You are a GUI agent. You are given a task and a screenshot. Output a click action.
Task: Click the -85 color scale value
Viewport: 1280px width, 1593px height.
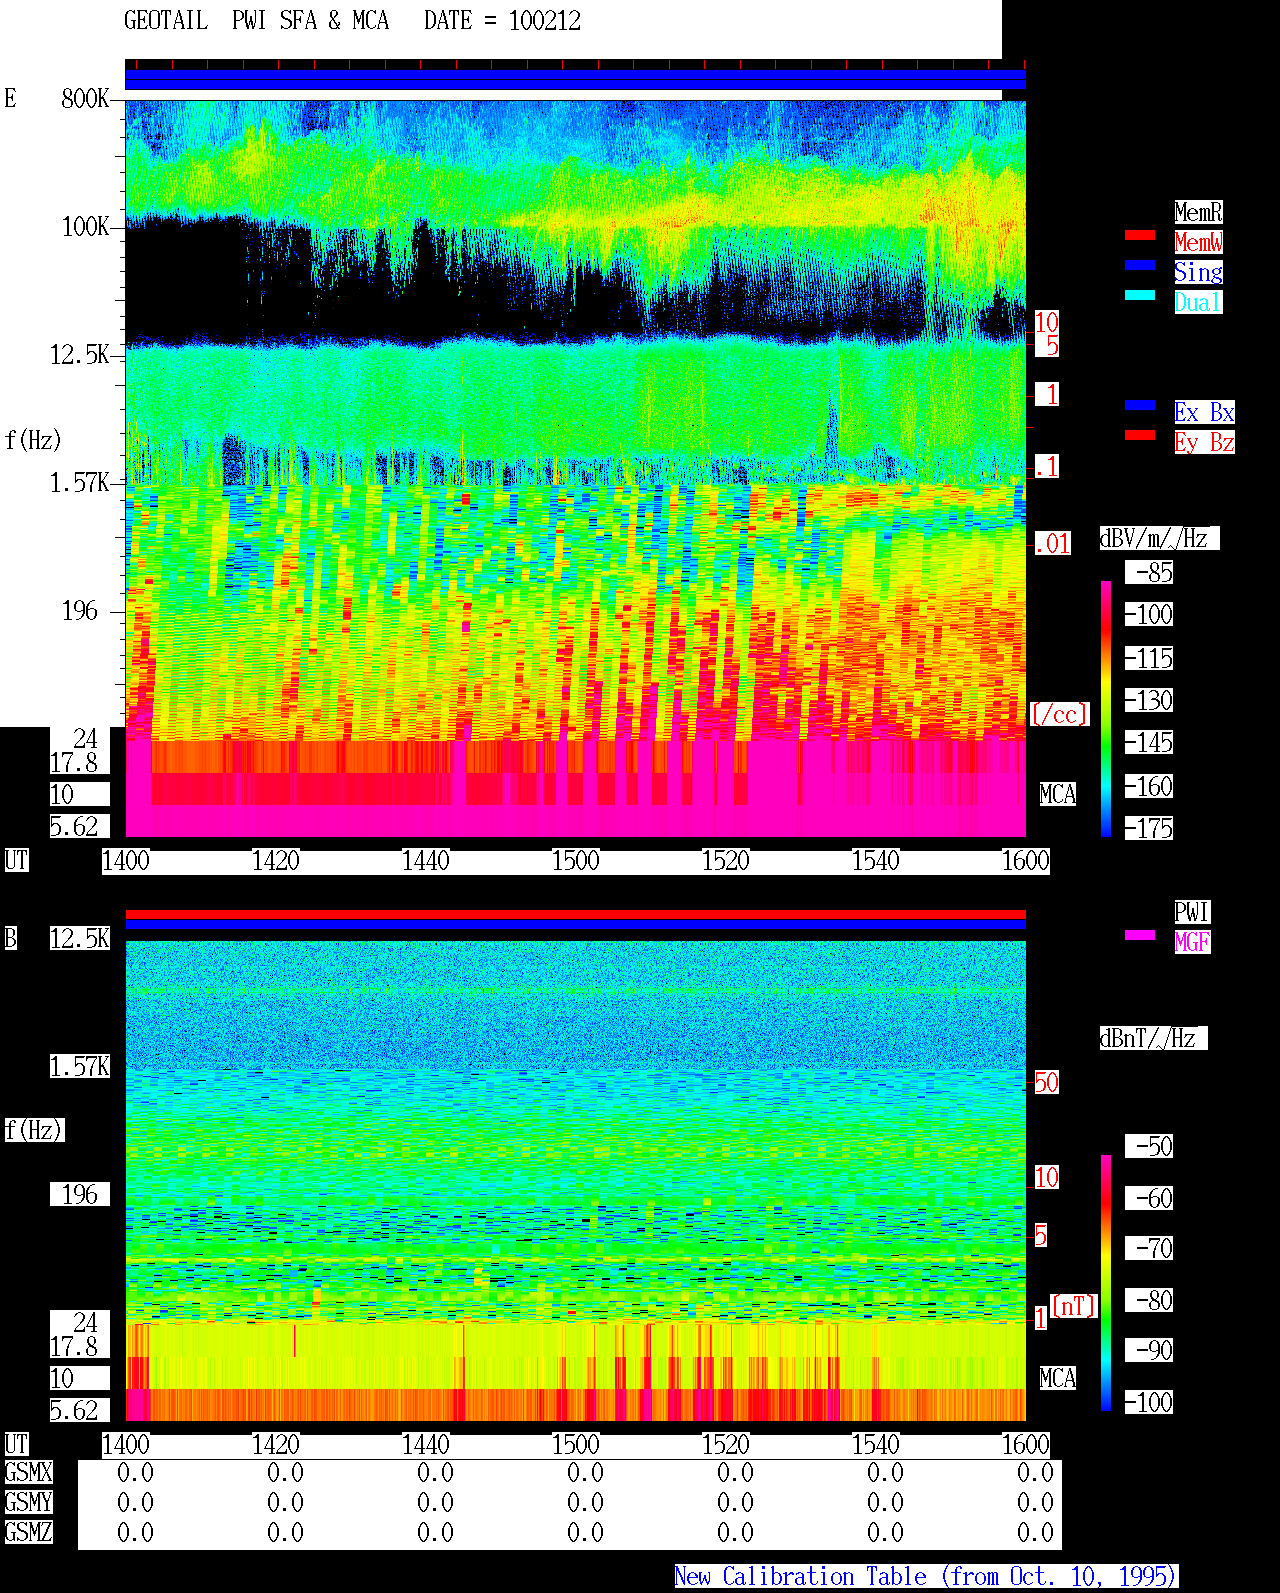tap(1149, 572)
